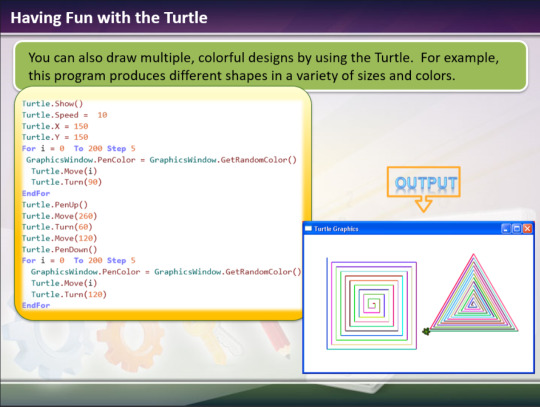
Task: Click the green description text box
Action: (270, 66)
